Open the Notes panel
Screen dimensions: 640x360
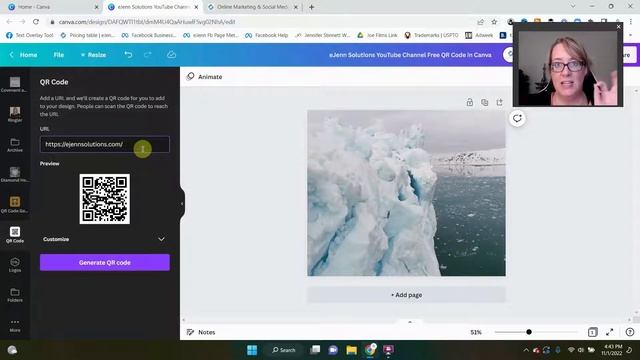[201, 332]
